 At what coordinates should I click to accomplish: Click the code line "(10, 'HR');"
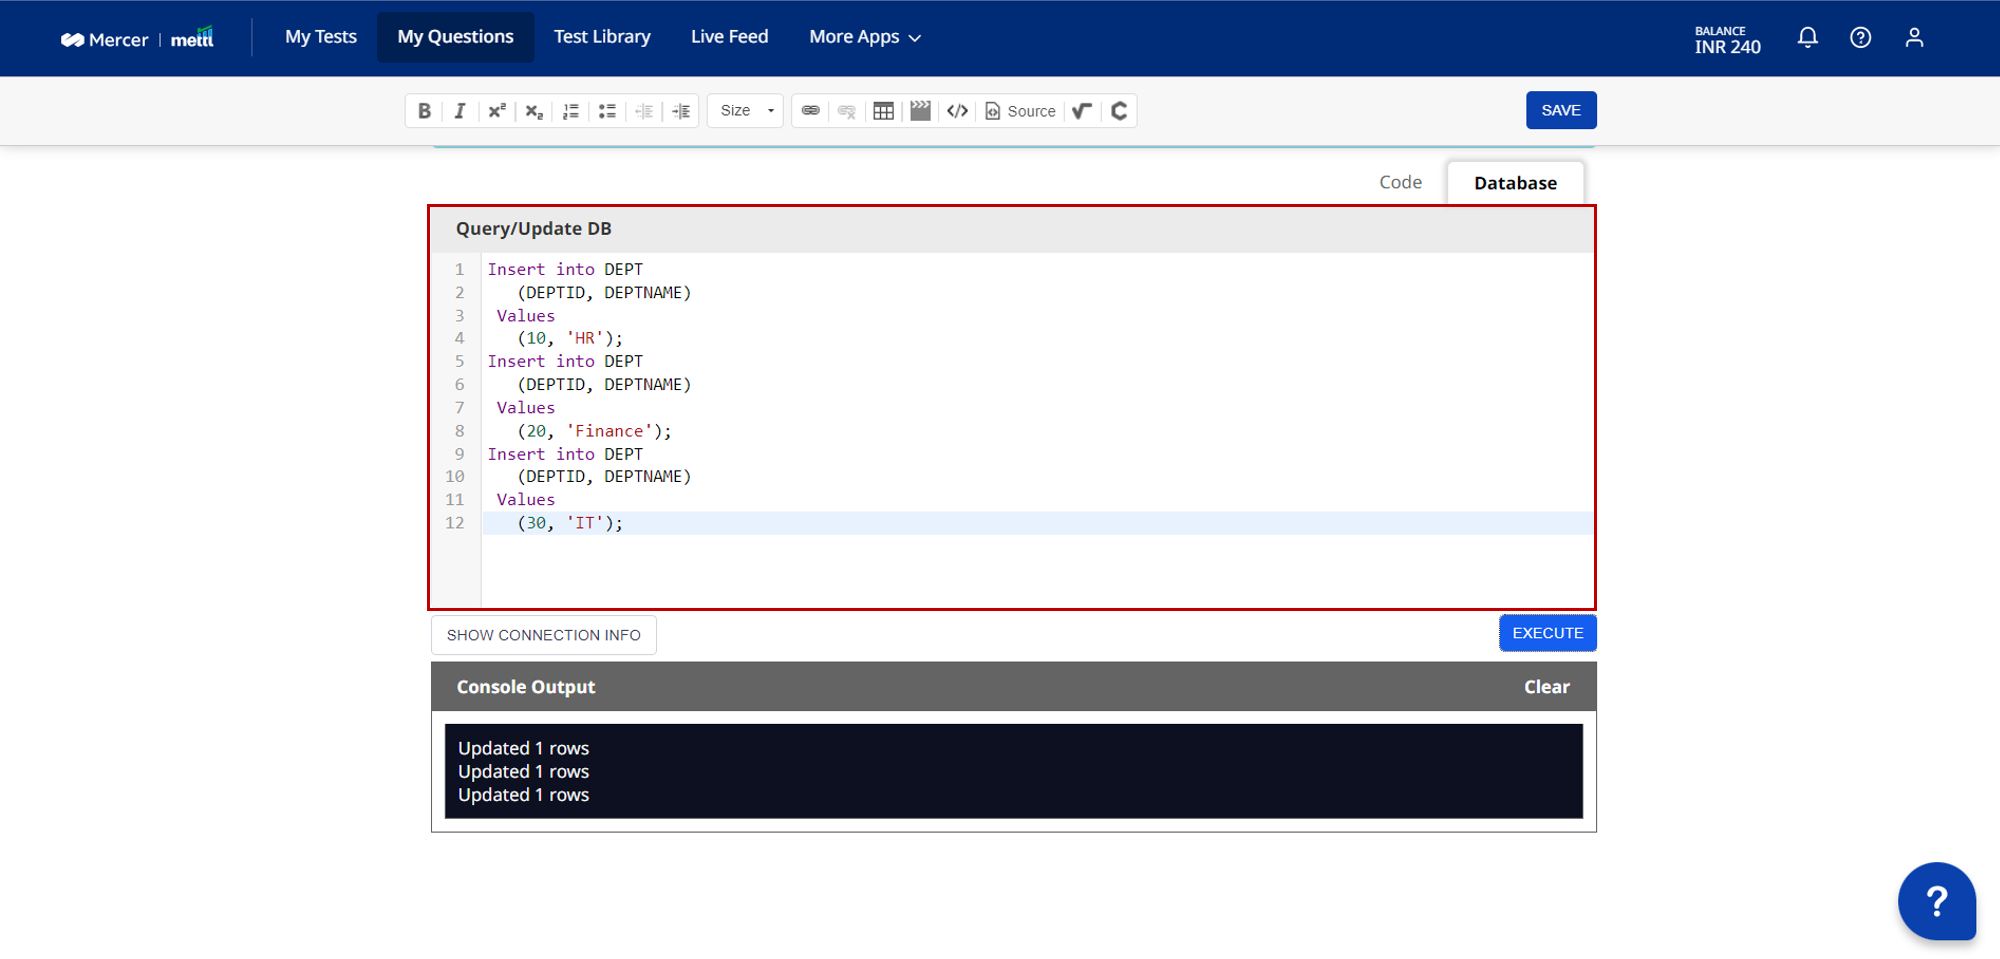click(x=570, y=339)
